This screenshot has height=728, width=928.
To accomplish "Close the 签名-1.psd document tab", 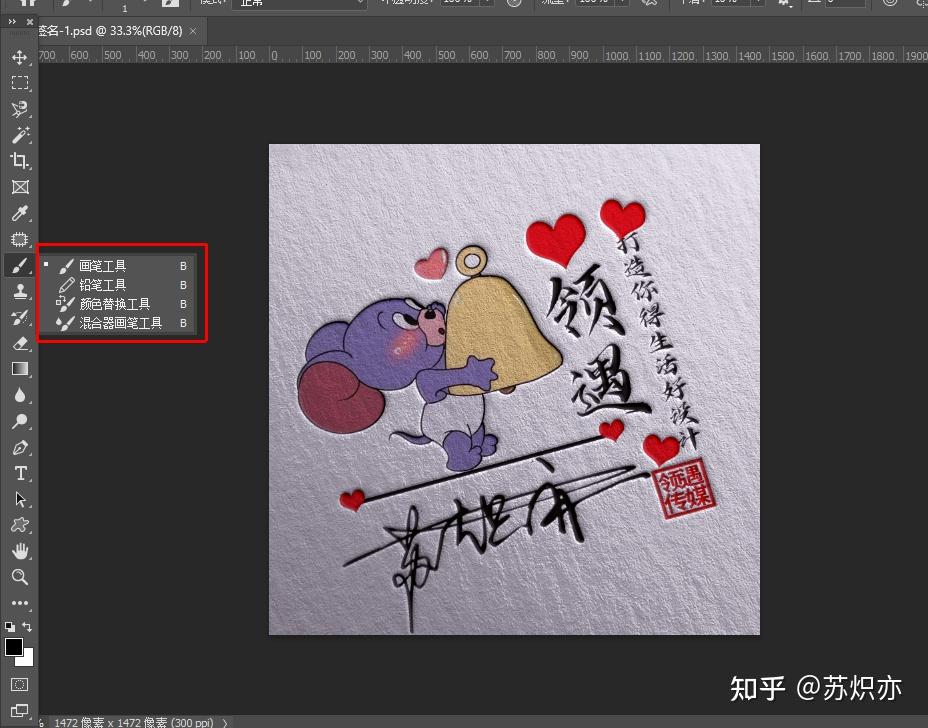I will 193,31.
